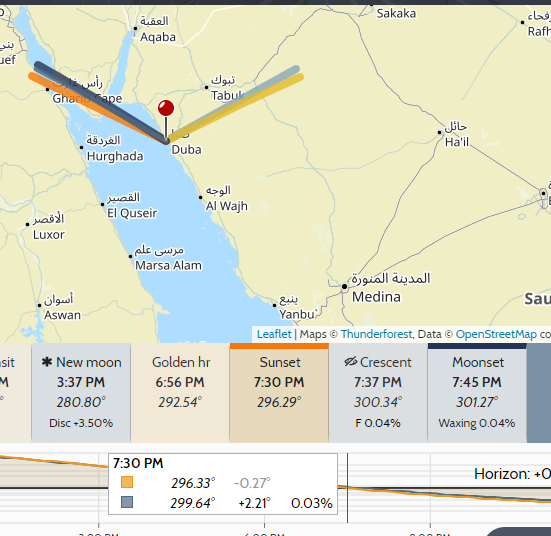This screenshot has height=536, width=551.
Task: Click the 7:30 PM tooltip heading
Action: click(138, 463)
